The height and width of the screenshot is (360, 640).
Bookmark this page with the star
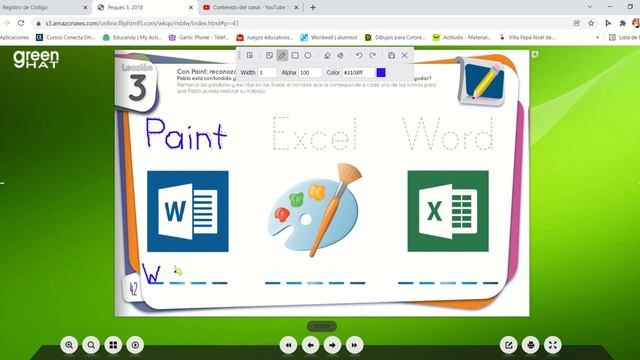click(x=591, y=23)
